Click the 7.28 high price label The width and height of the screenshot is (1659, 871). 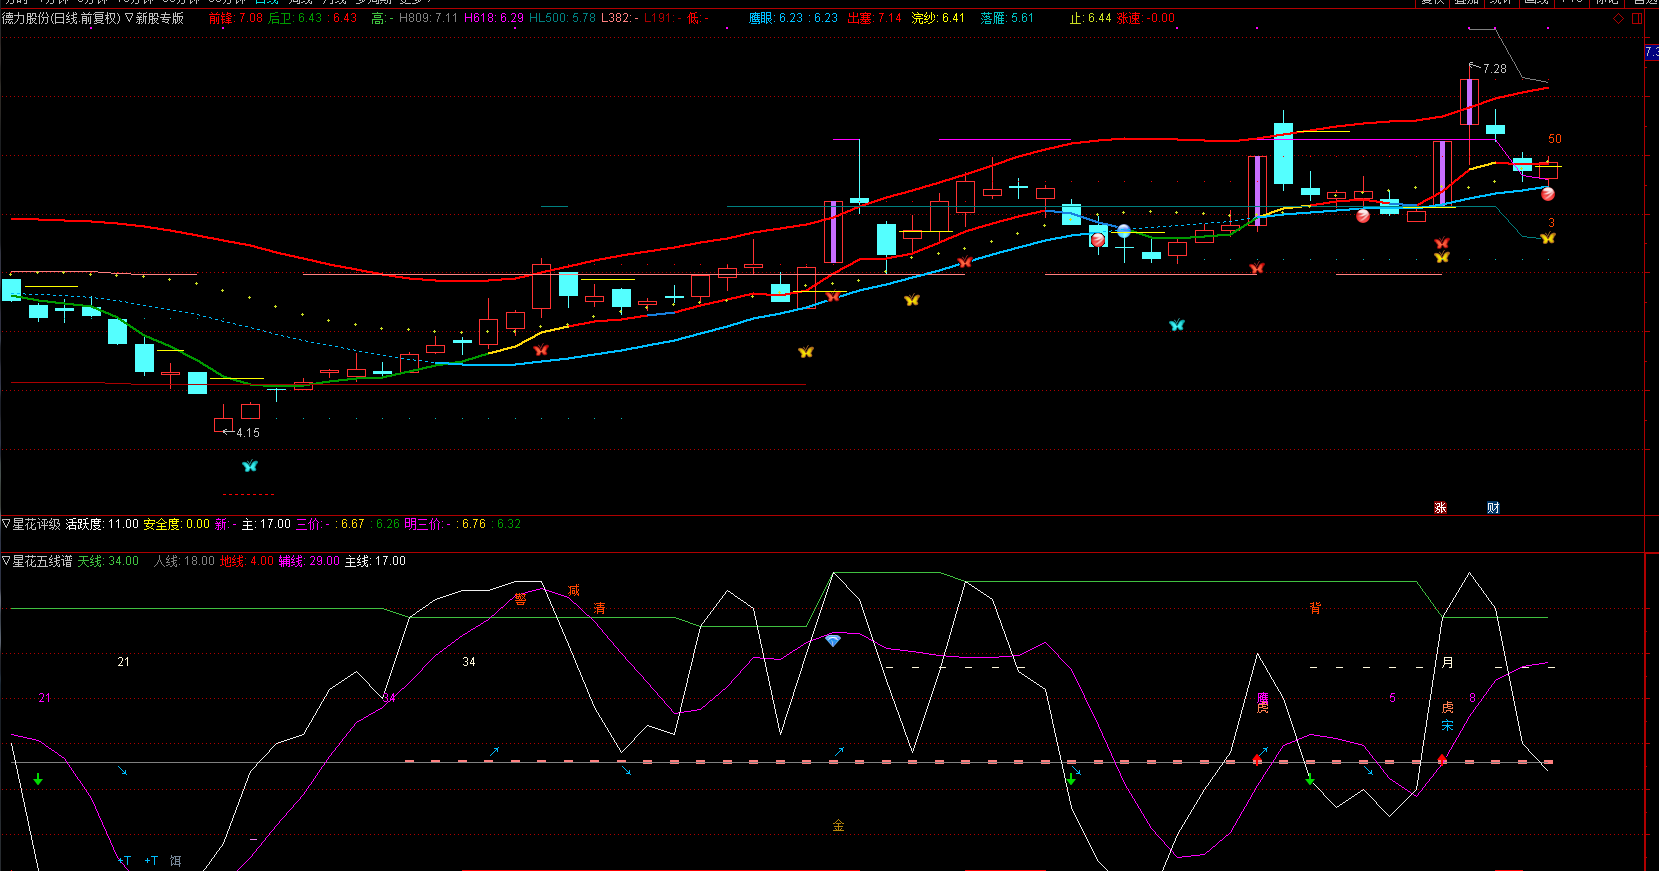click(1495, 69)
